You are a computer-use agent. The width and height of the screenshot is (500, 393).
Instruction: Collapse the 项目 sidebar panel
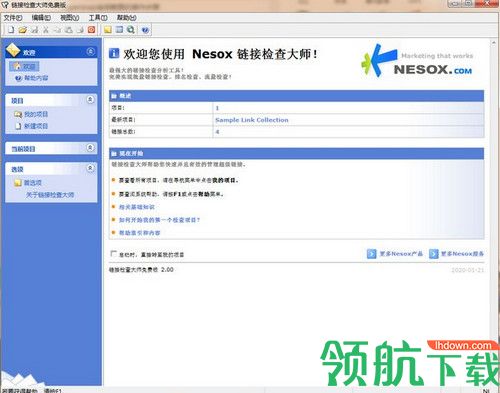tap(90, 99)
